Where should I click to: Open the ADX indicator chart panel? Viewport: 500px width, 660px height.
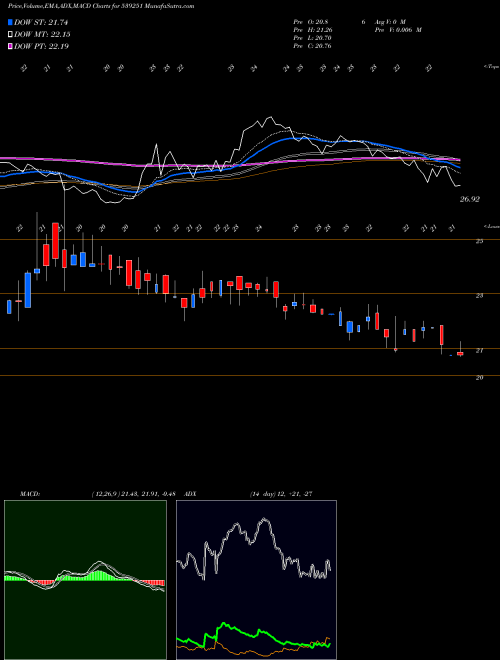(x=256, y=580)
